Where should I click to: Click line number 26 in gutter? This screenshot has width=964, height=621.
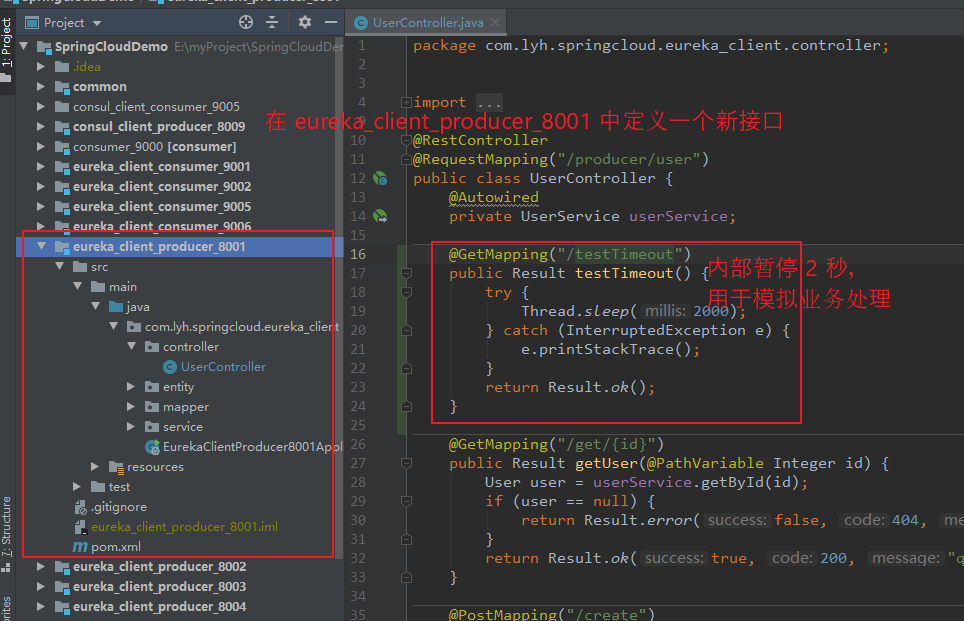click(x=358, y=444)
